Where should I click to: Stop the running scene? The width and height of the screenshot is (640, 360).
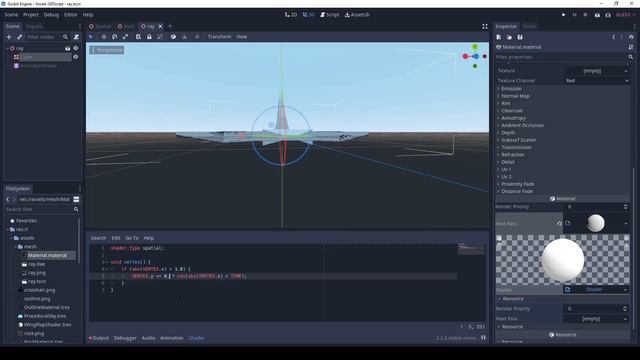(585, 15)
